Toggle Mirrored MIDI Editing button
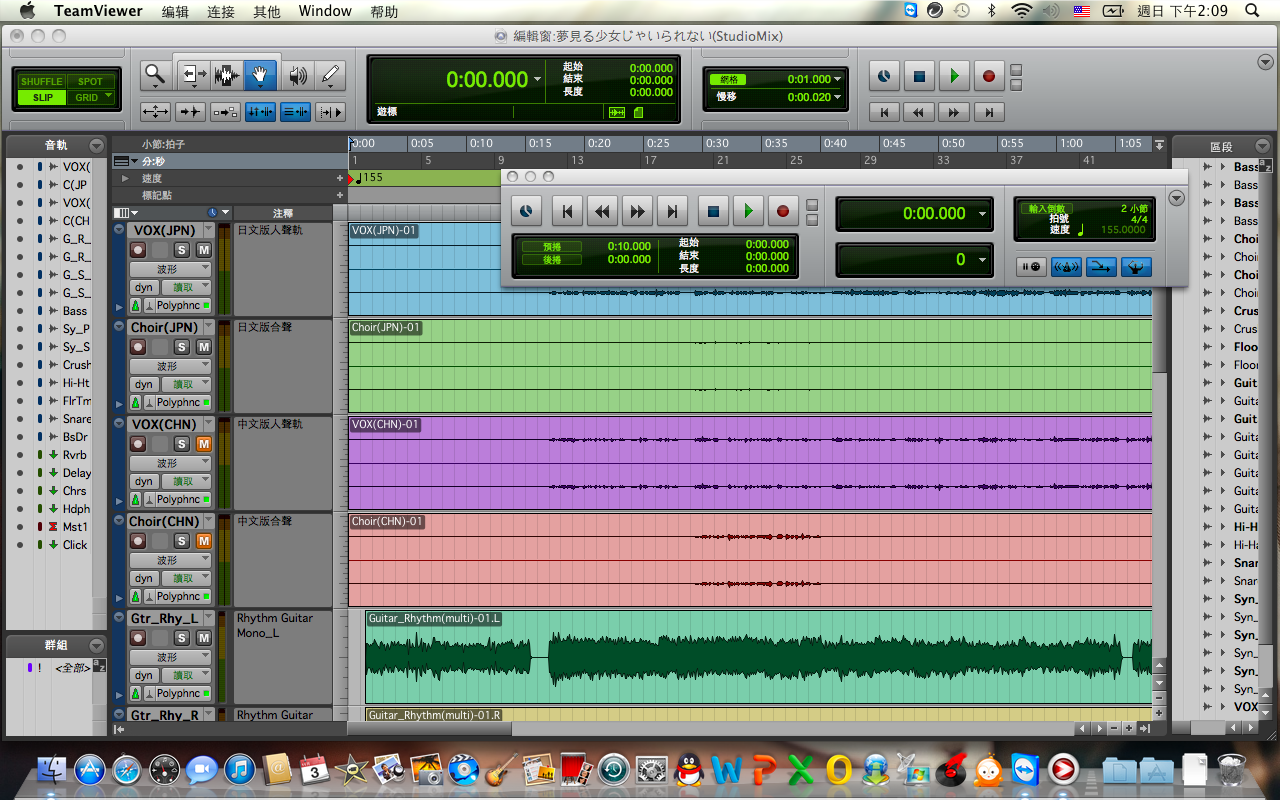Viewport: 1280px width, 800px height. click(x=225, y=112)
